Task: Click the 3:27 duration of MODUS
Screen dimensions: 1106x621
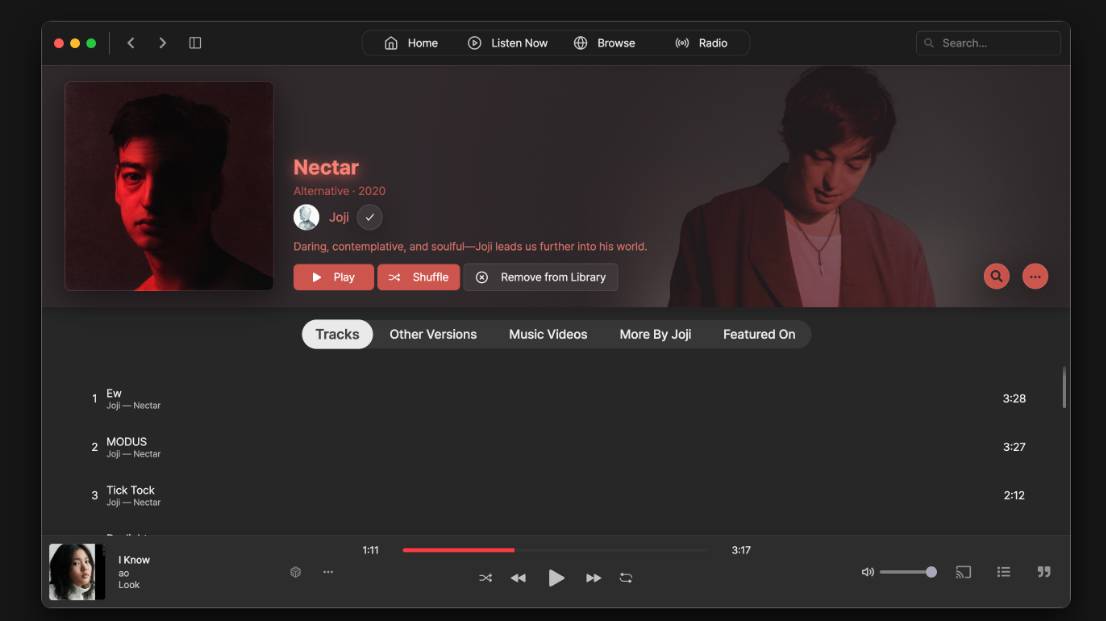Action: [1014, 447]
